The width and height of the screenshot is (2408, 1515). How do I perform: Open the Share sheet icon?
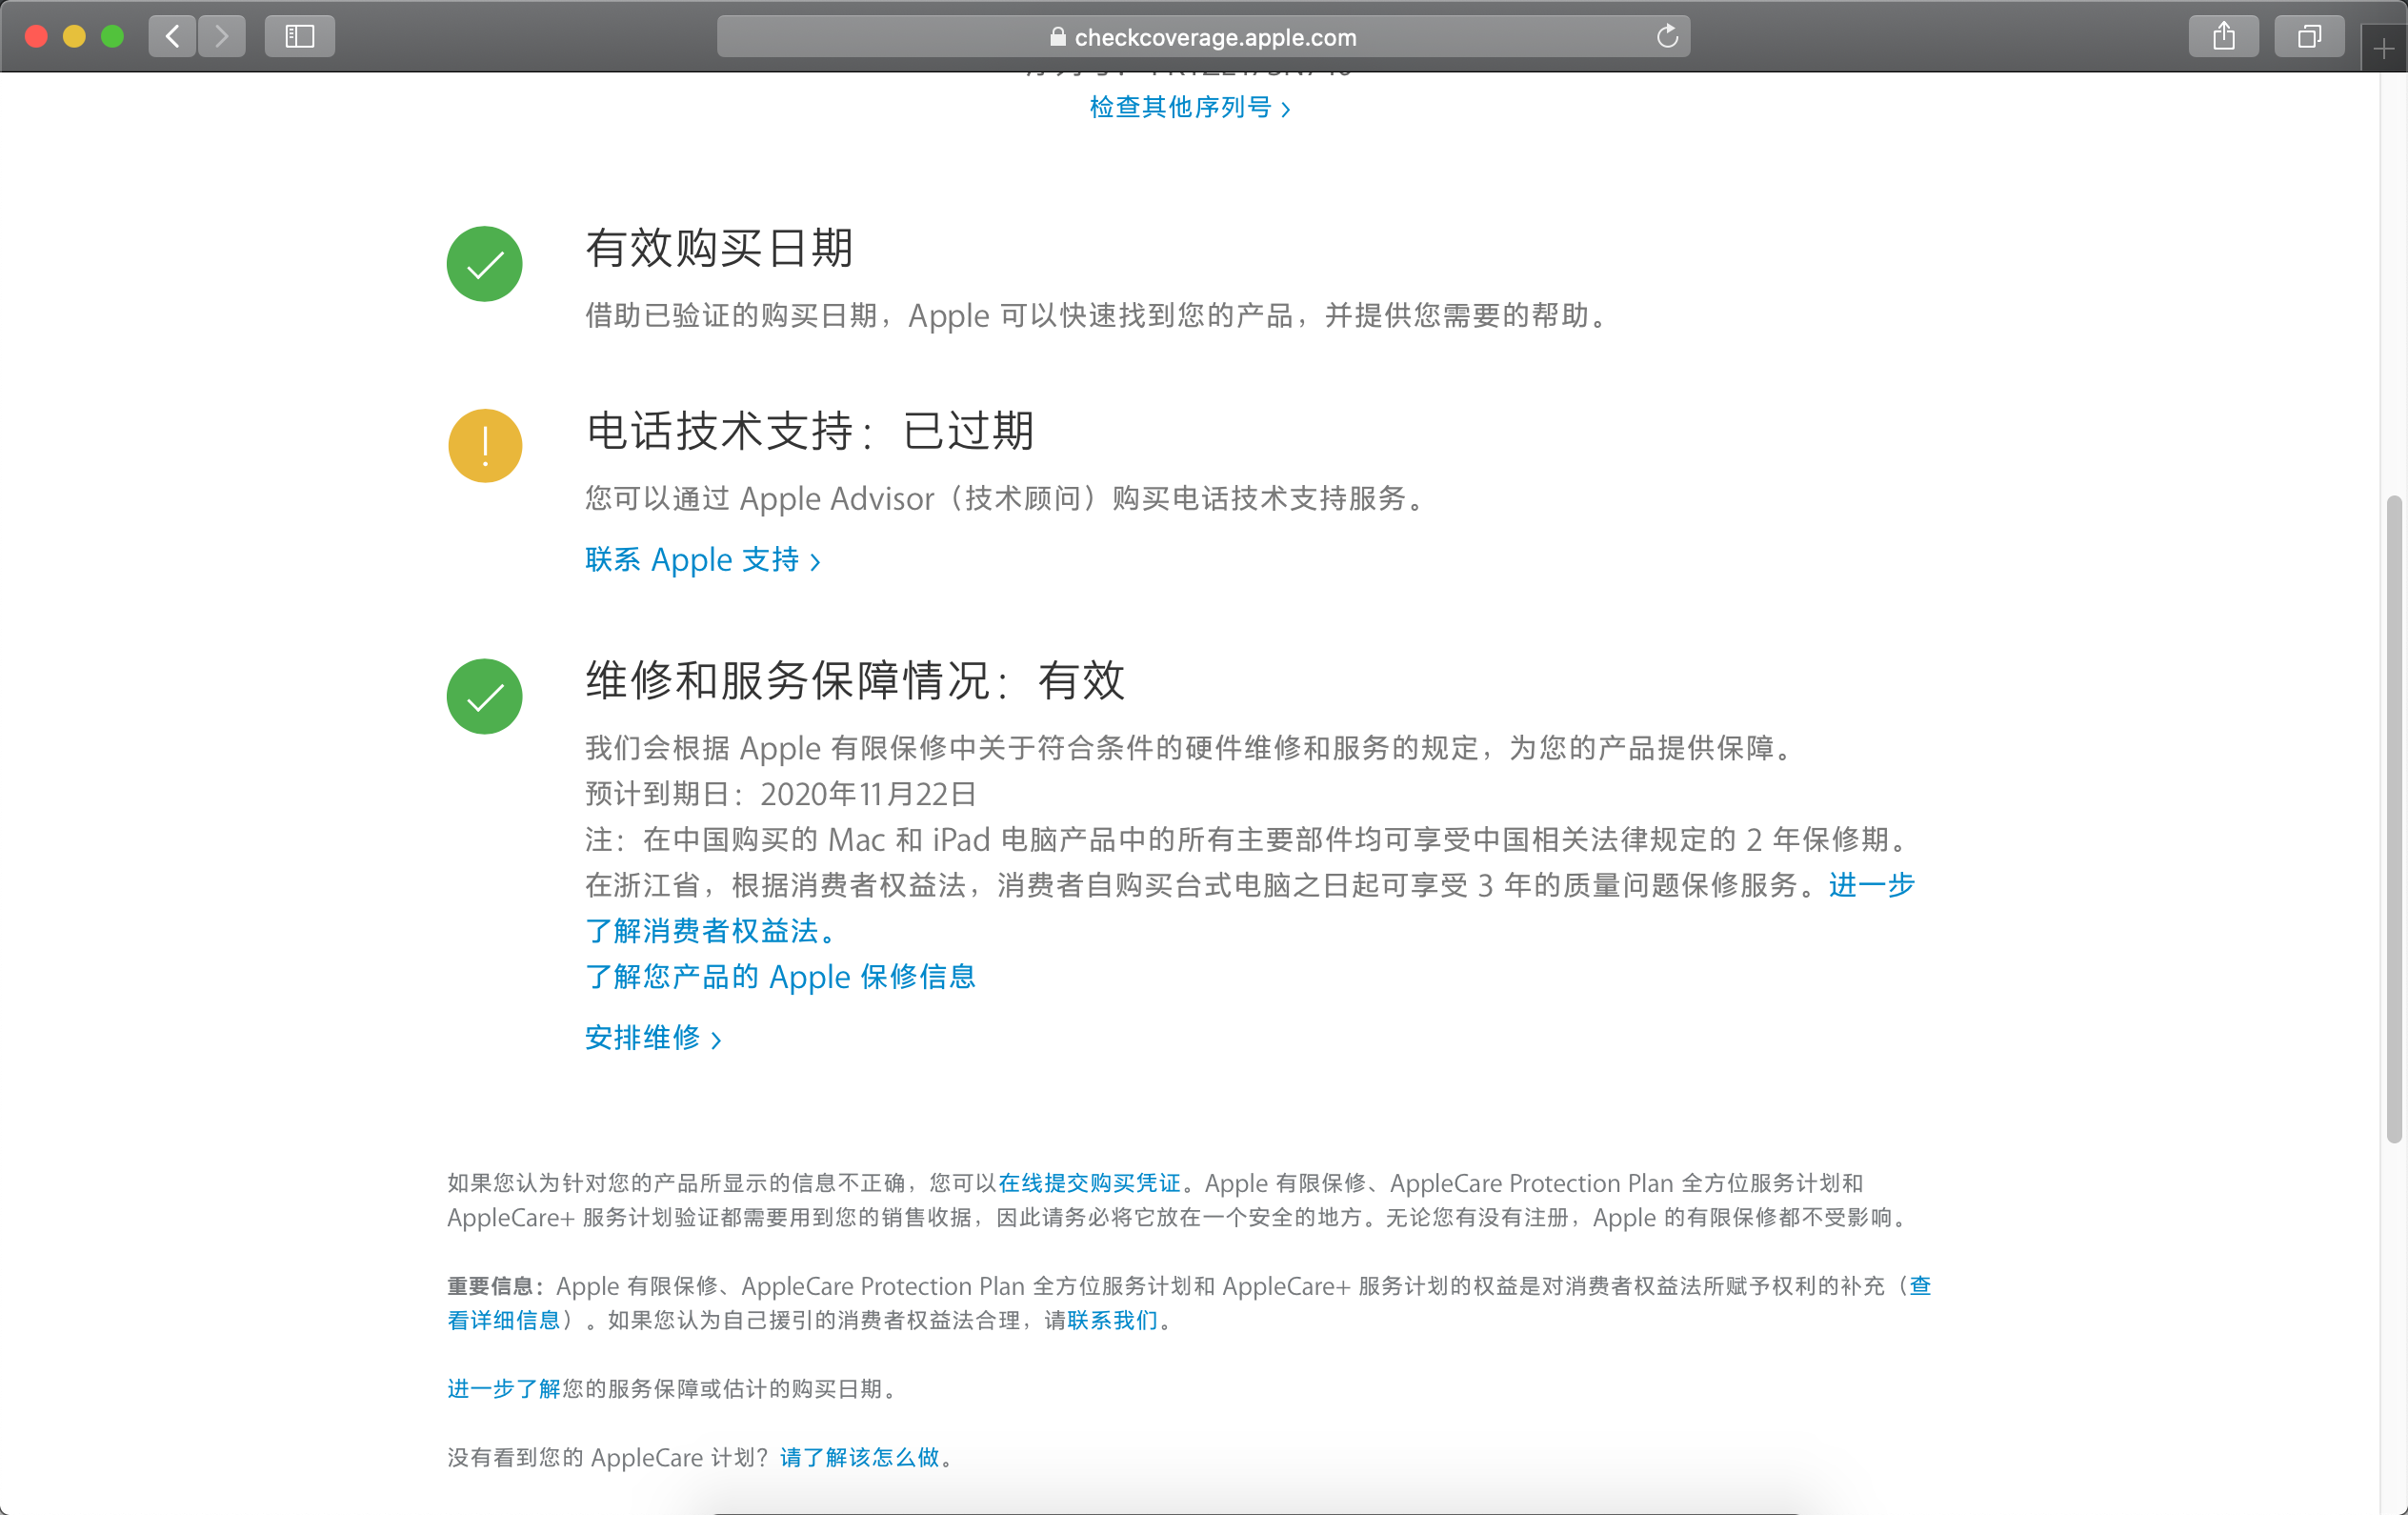tap(2222, 37)
